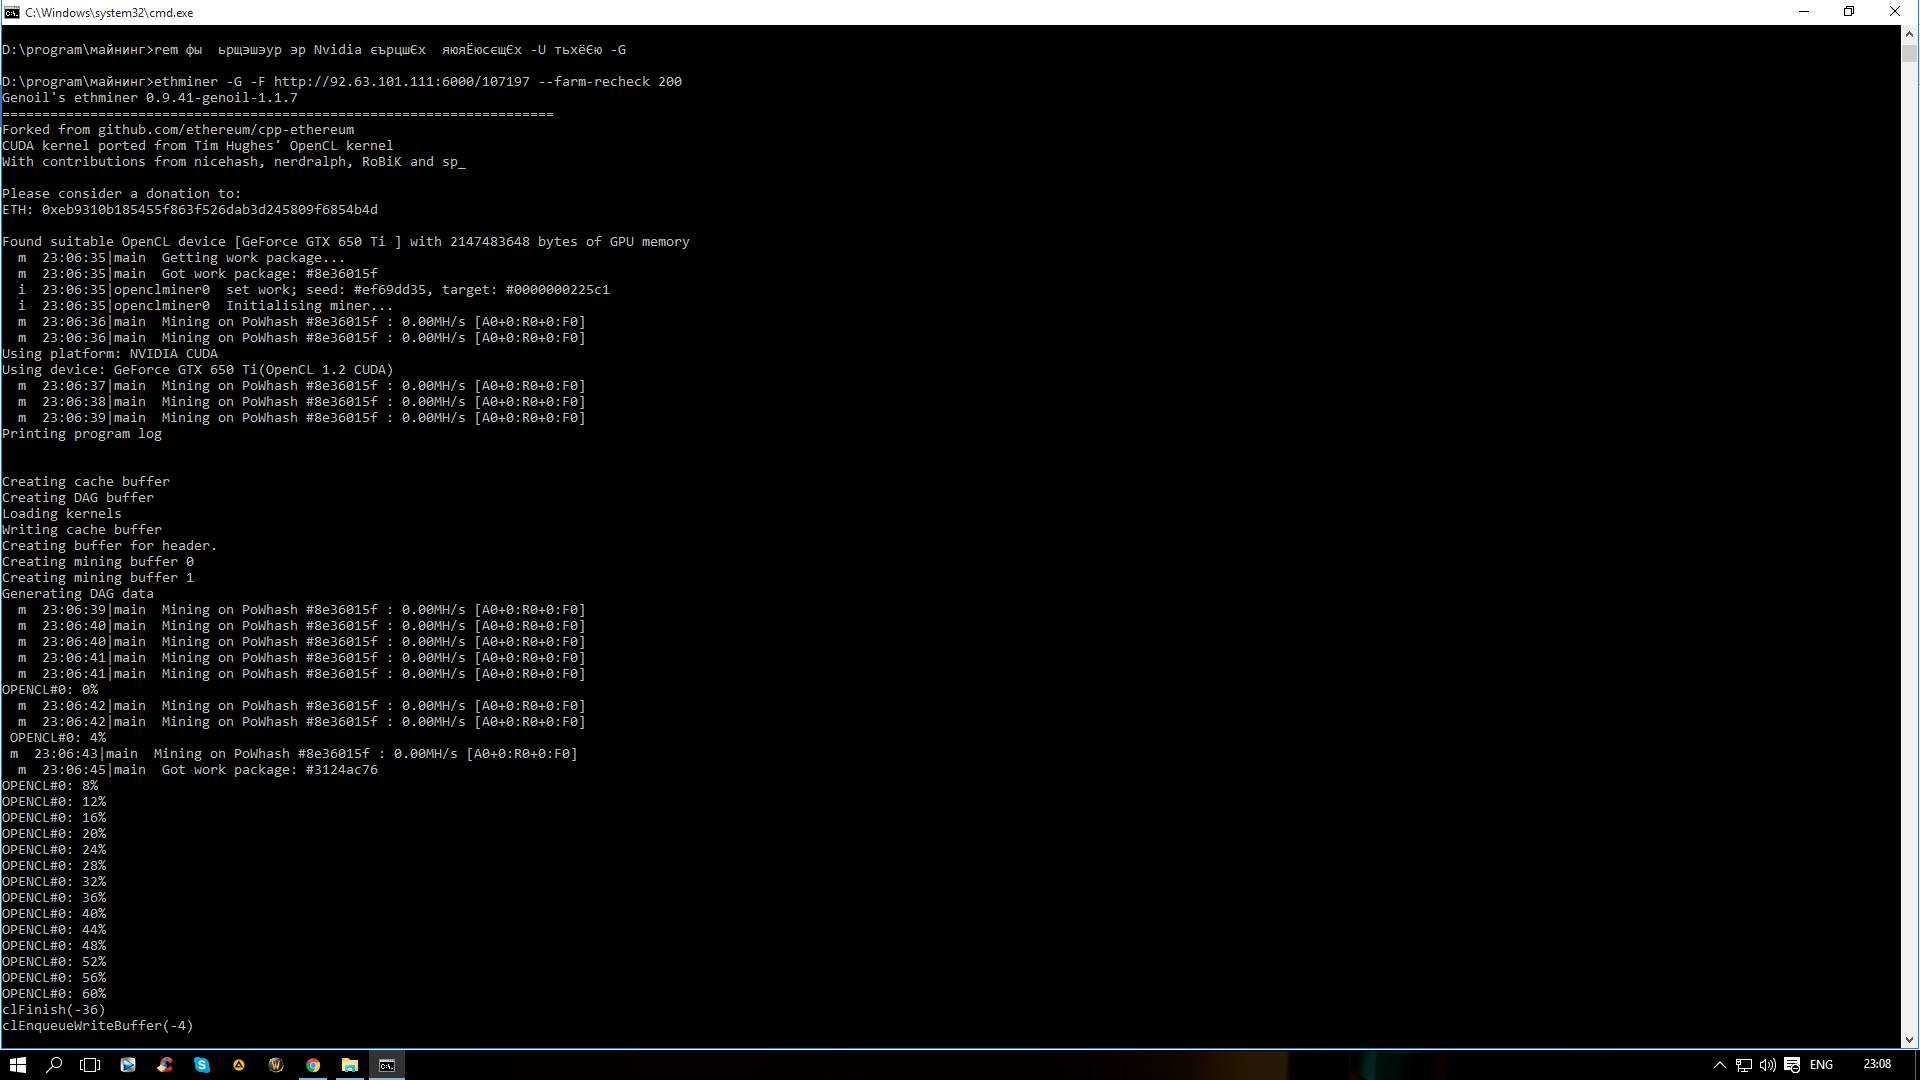Open Skype from the taskbar
The width and height of the screenshot is (1920, 1080).
click(202, 1065)
